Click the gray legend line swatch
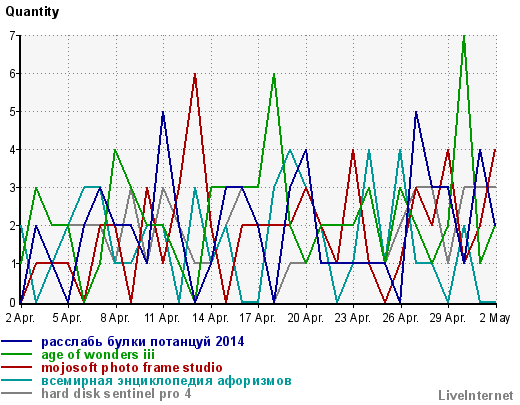This screenshot has width=520, height=405. click(17, 393)
